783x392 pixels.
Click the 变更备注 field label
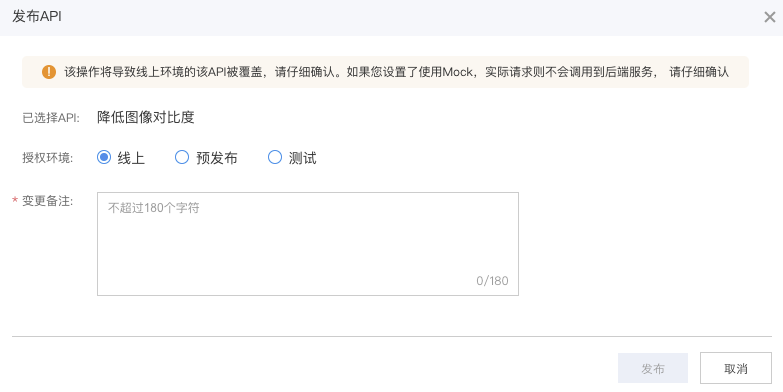point(47,201)
